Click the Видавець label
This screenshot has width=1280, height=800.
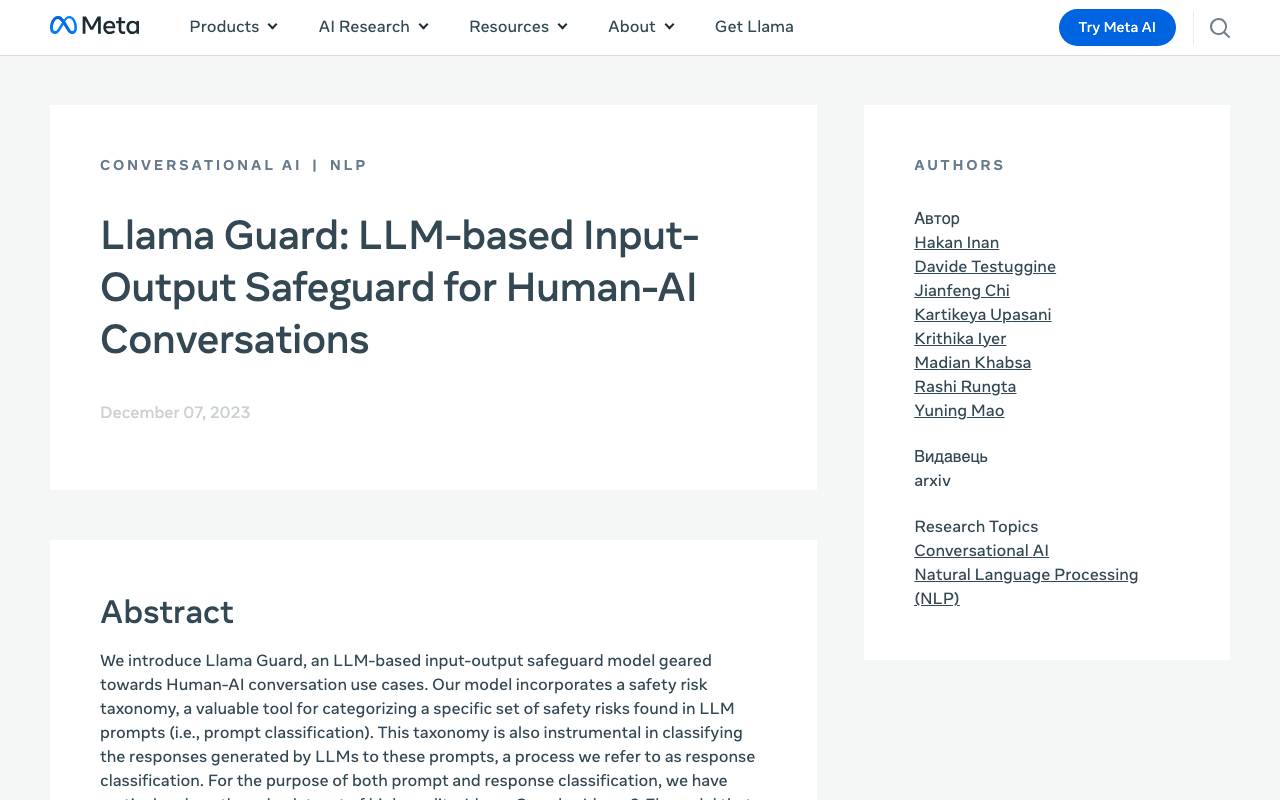(x=951, y=456)
